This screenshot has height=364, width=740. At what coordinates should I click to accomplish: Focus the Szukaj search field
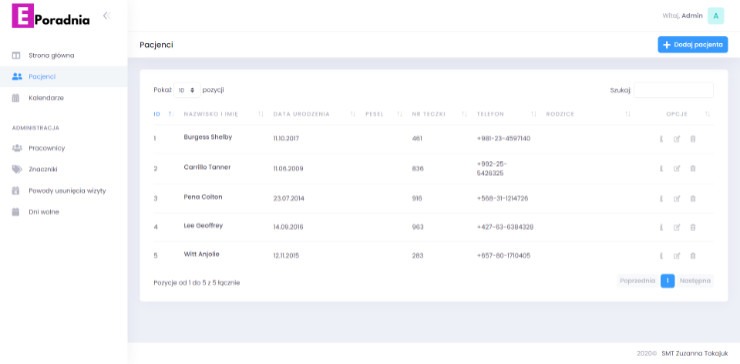[x=673, y=90]
